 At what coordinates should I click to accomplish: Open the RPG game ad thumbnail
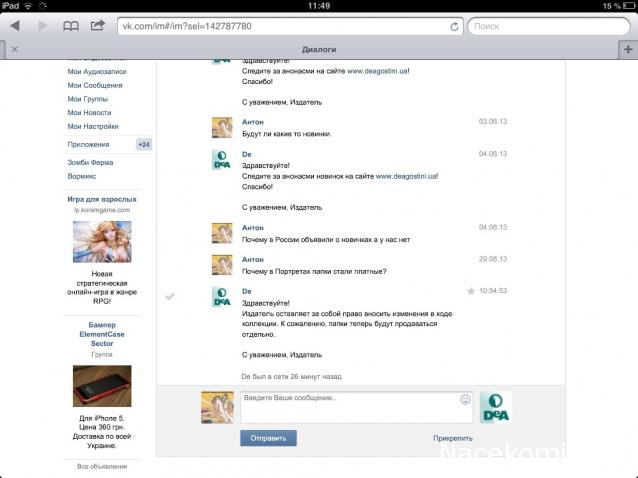click(102, 241)
